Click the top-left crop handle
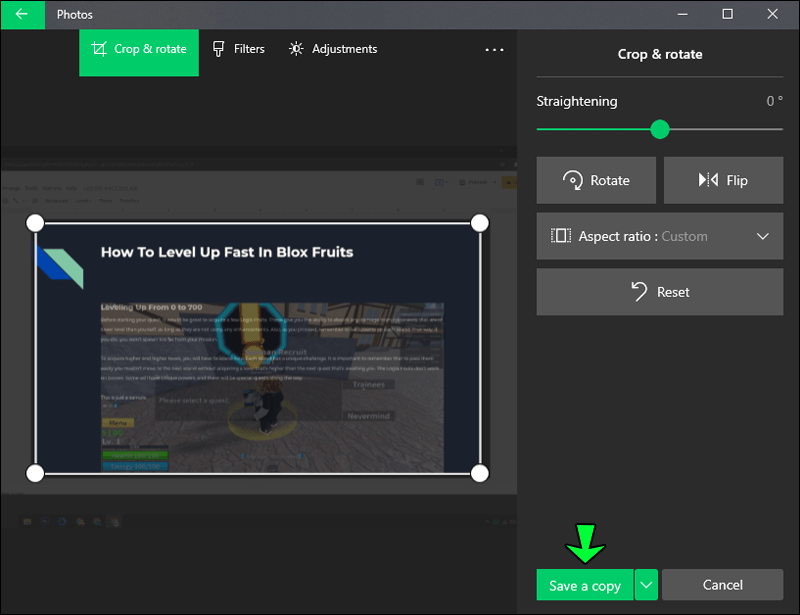The image size is (800, 615). [x=35, y=223]
